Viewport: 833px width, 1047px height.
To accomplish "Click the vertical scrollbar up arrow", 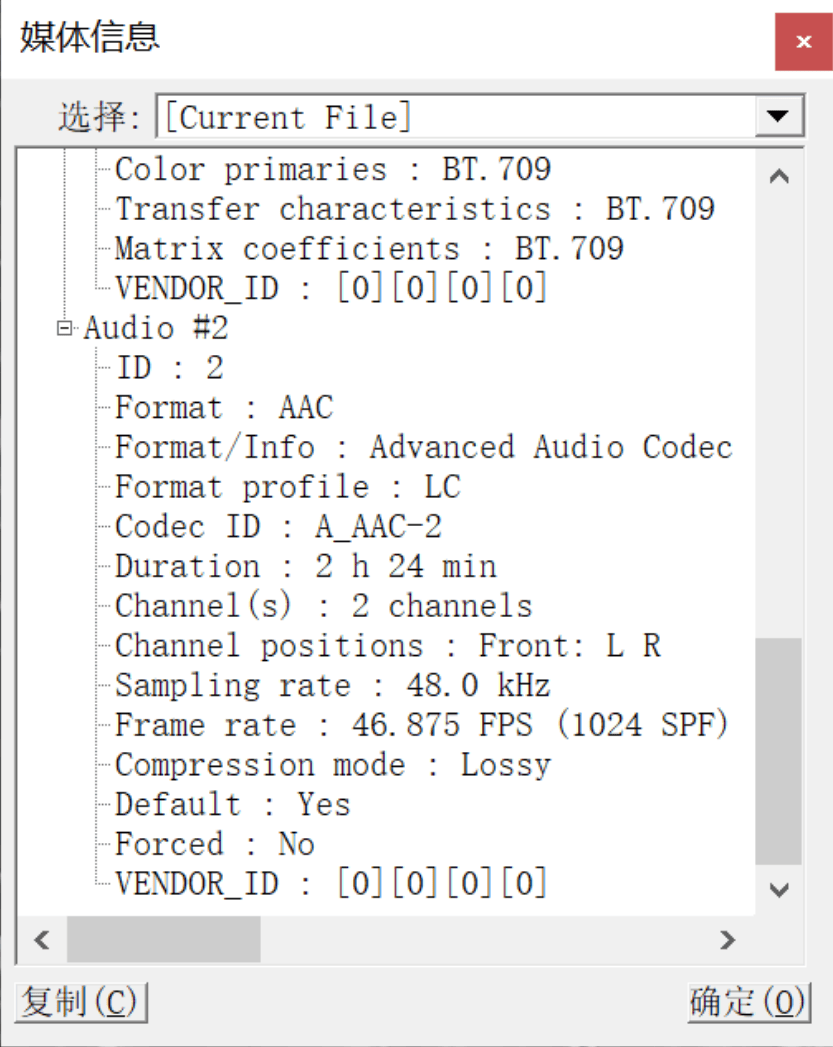I will pos(779,176).
